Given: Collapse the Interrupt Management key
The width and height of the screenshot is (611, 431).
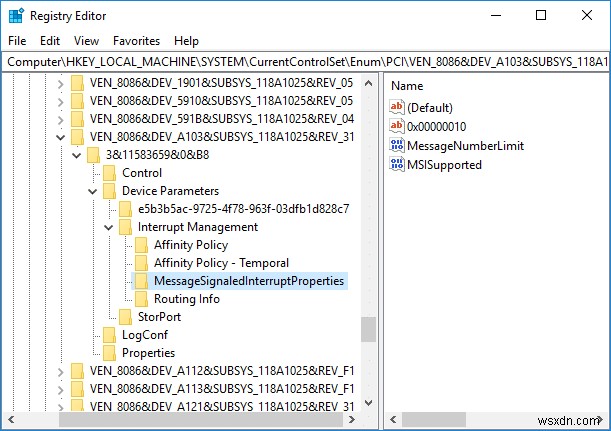Looking at the screenshot, I should click(109, 227).
